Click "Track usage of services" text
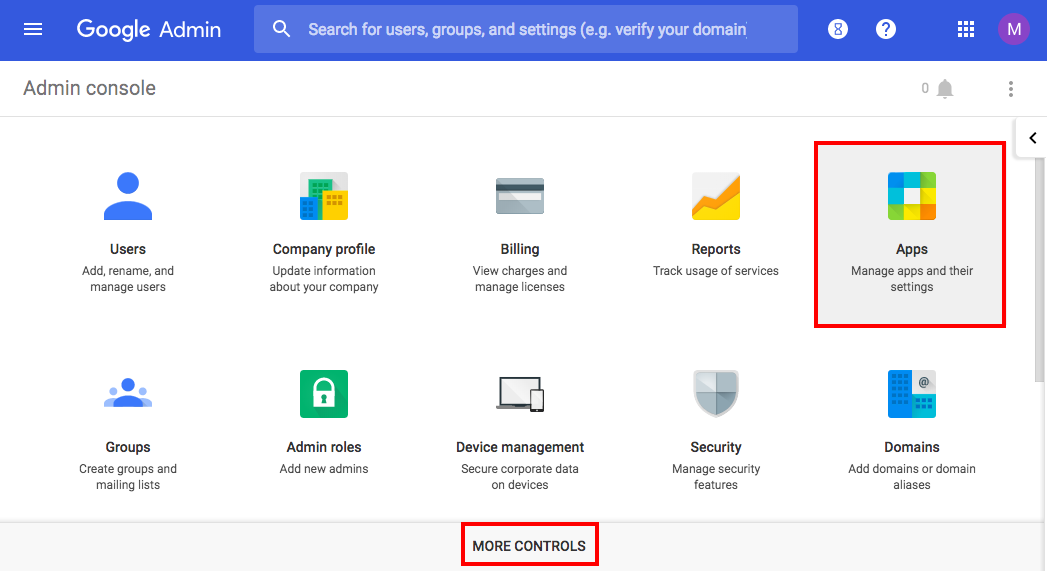 pos(716,270)
